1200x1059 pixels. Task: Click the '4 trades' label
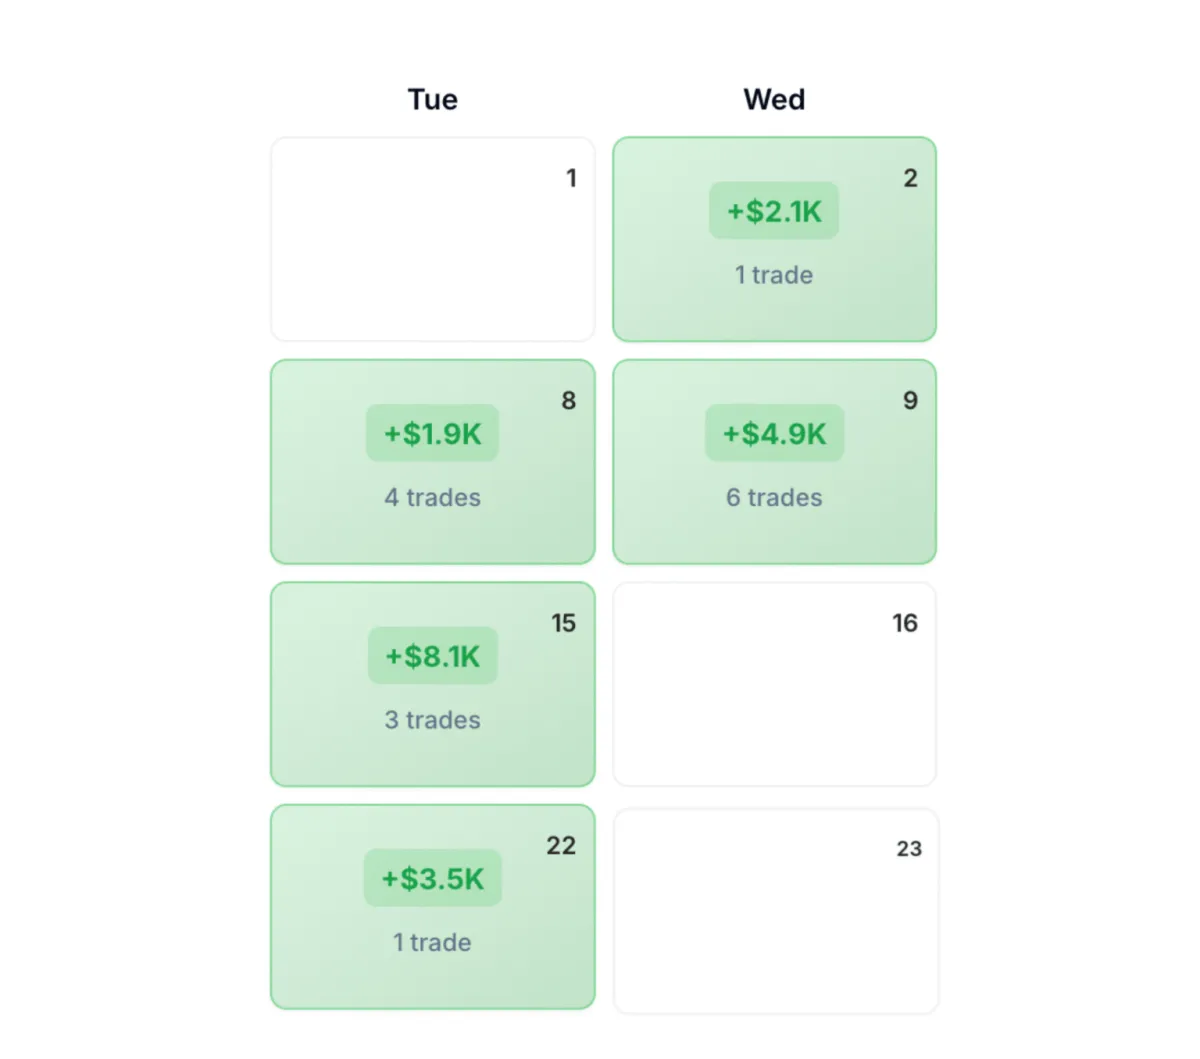pyautogui.click(x=433, y=497)
